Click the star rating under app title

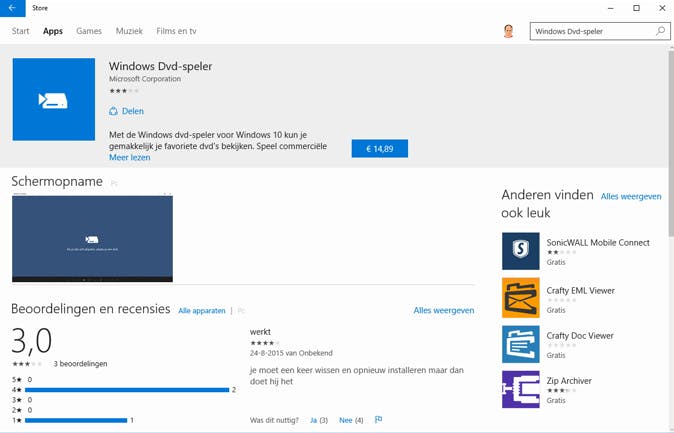124,91
